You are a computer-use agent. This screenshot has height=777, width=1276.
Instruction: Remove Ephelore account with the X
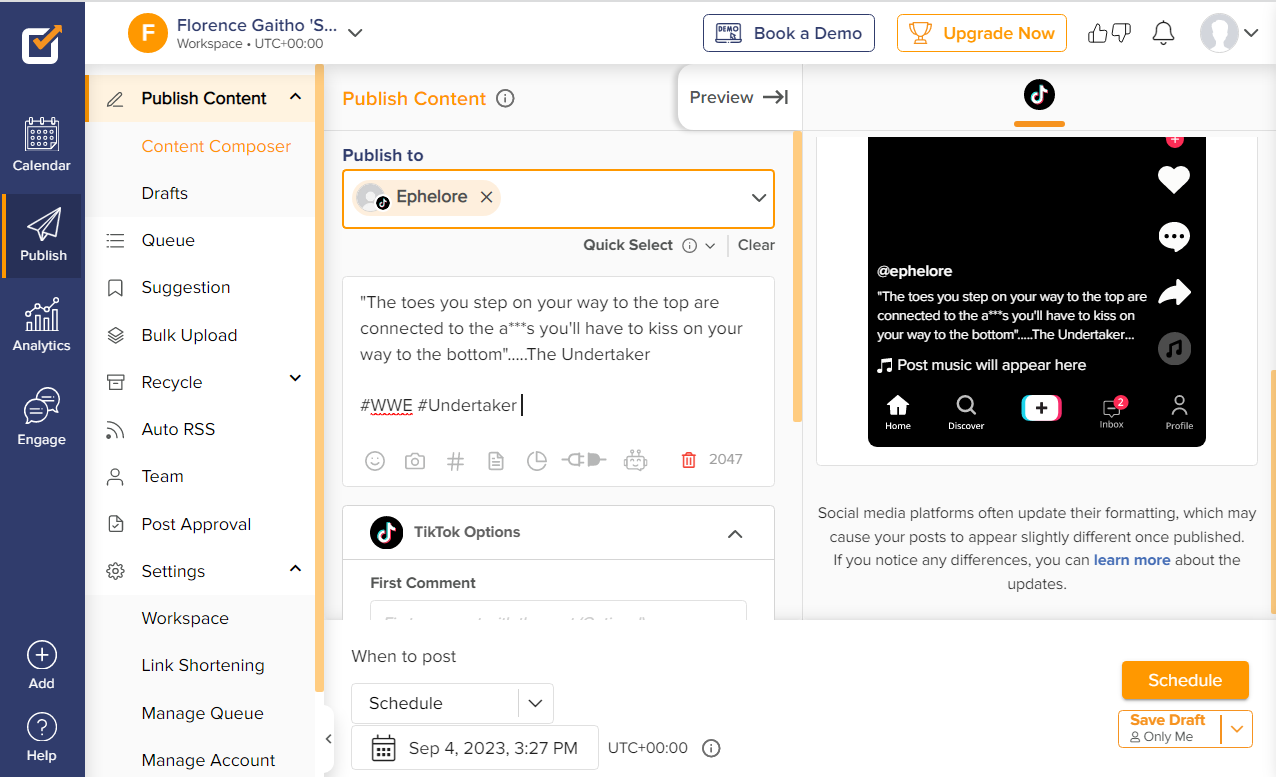coord(486,197)
